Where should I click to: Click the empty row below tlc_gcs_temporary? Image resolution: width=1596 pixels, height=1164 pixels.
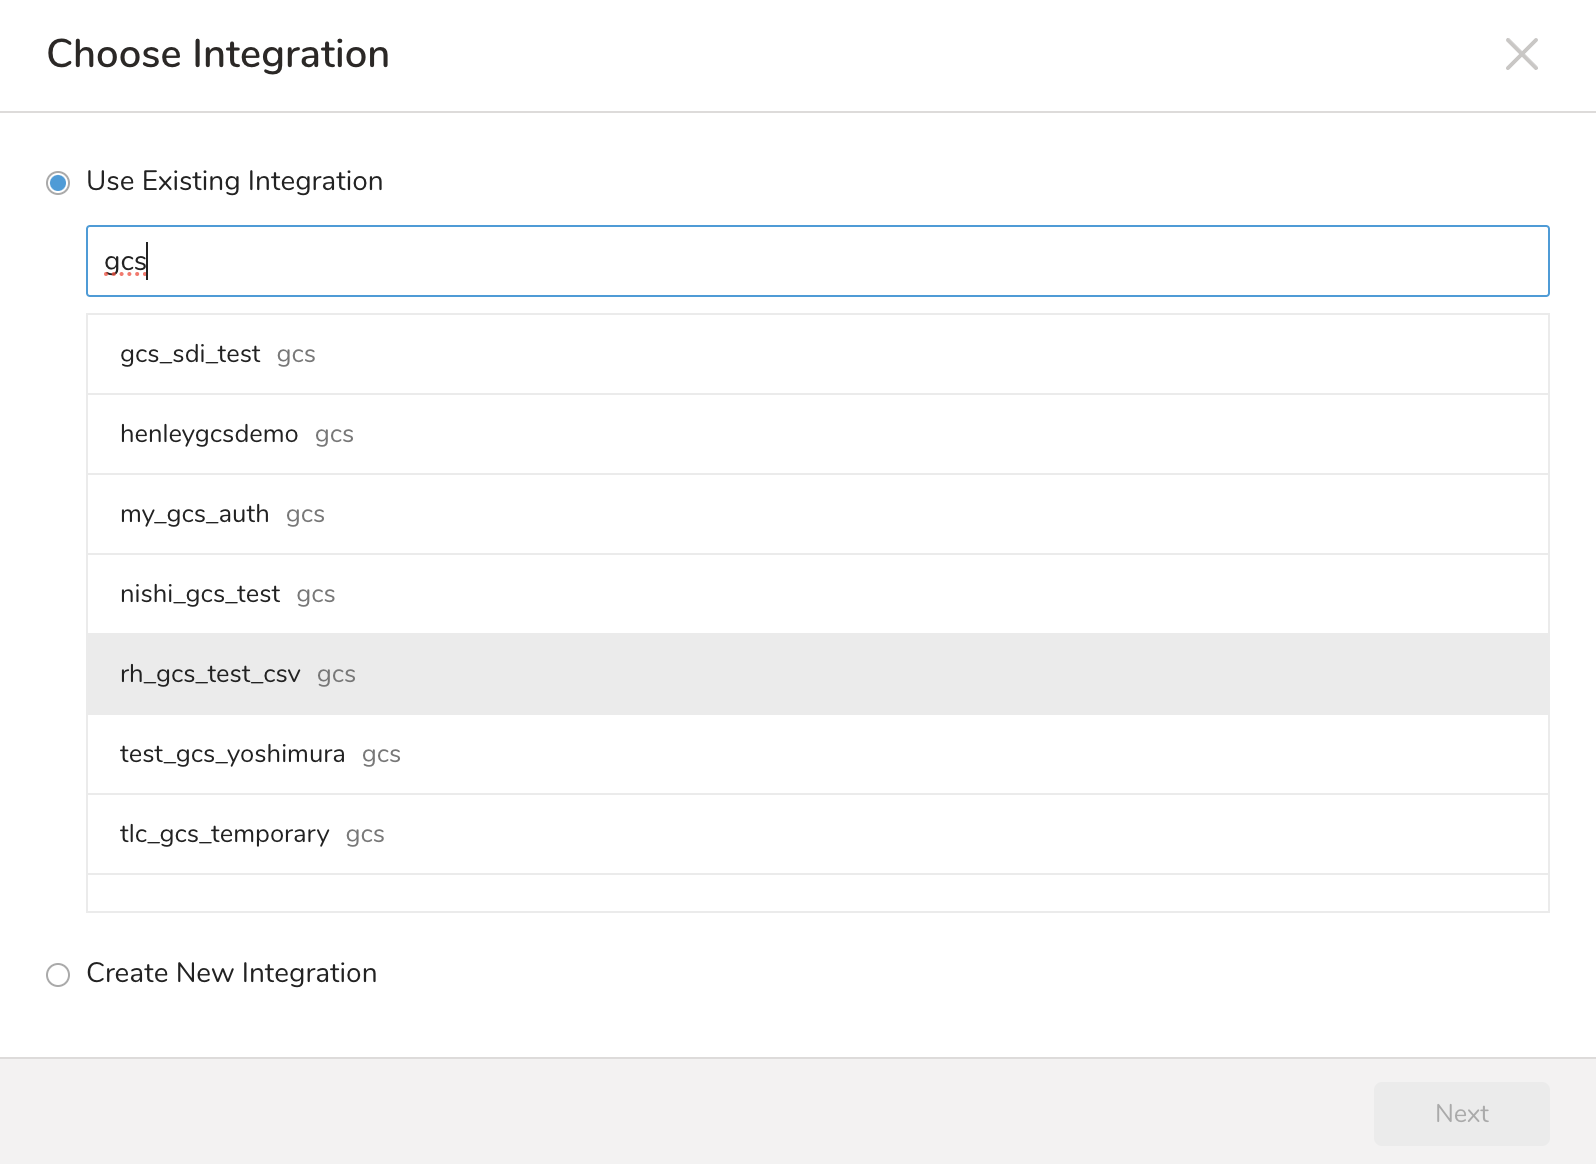pos(816,893)
